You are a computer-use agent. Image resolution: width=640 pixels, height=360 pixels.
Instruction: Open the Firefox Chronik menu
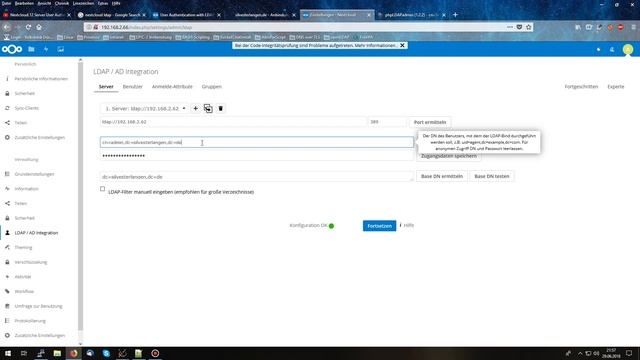(x=62, y=3)
